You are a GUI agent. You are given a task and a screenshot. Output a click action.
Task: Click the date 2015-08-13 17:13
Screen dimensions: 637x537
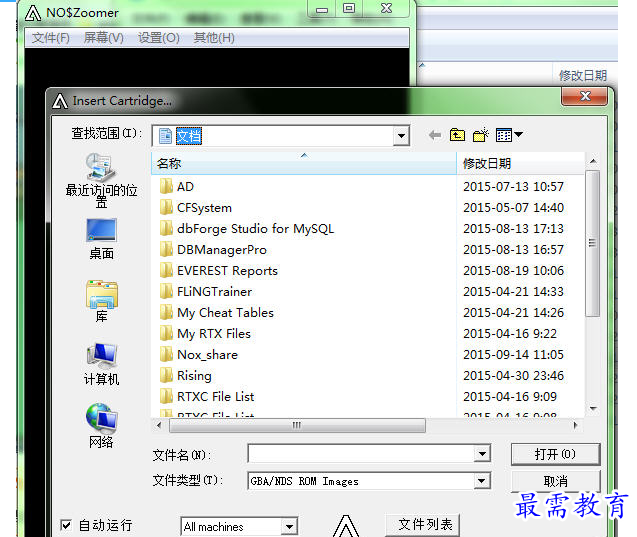(514, 229)
